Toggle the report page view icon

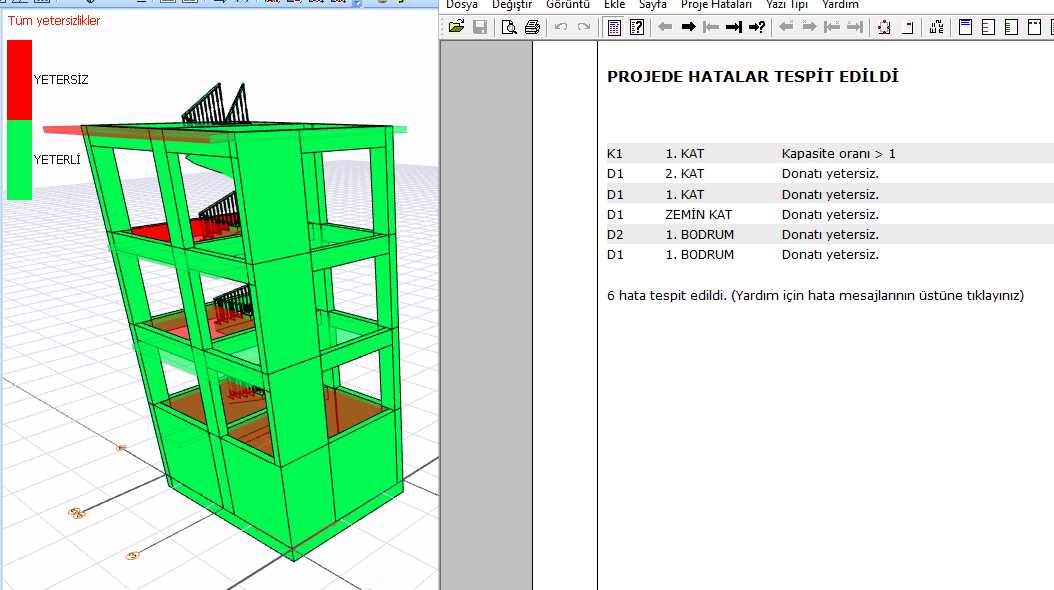(x=614, y=27)
